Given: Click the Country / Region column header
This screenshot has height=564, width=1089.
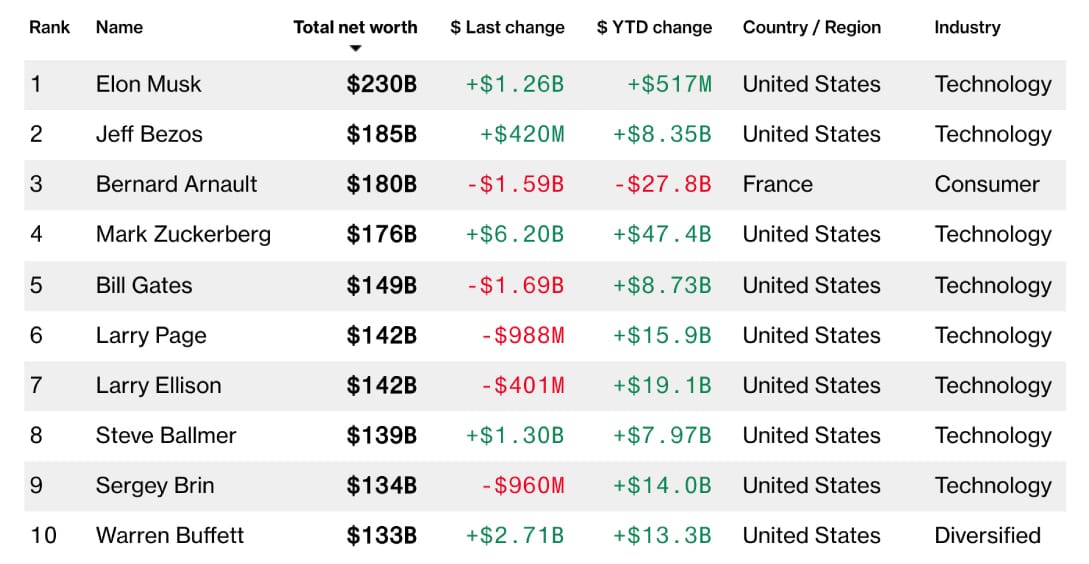Looking at the screenshot, I should pos(812,27).
